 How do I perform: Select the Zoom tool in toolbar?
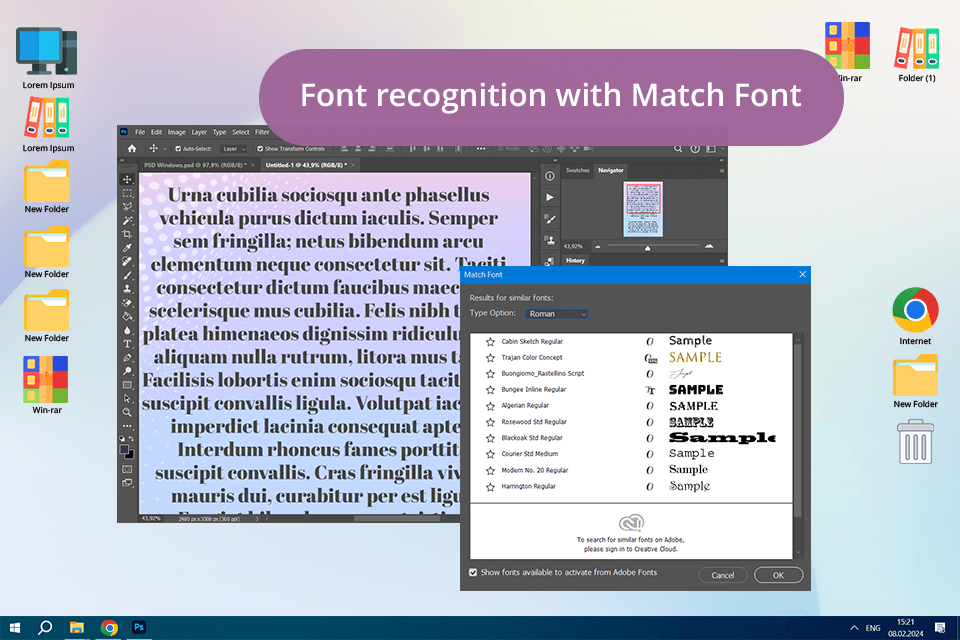pos(127,412)
